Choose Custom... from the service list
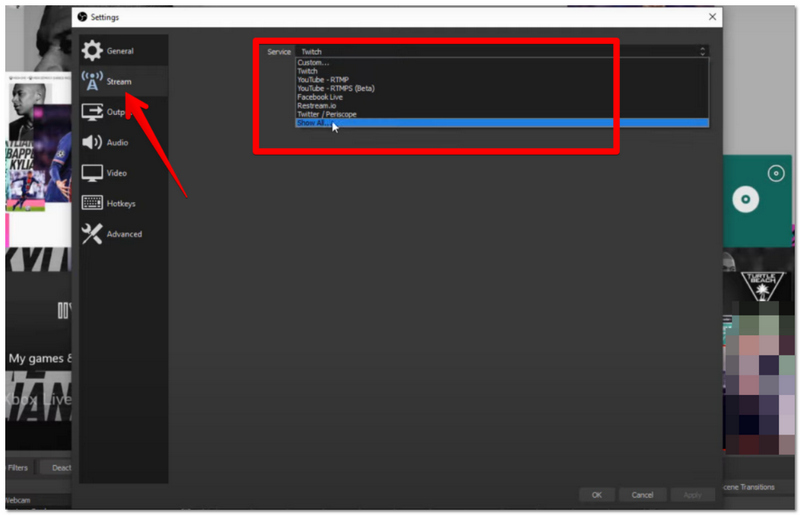800x515 pixels. pos(314,62)
